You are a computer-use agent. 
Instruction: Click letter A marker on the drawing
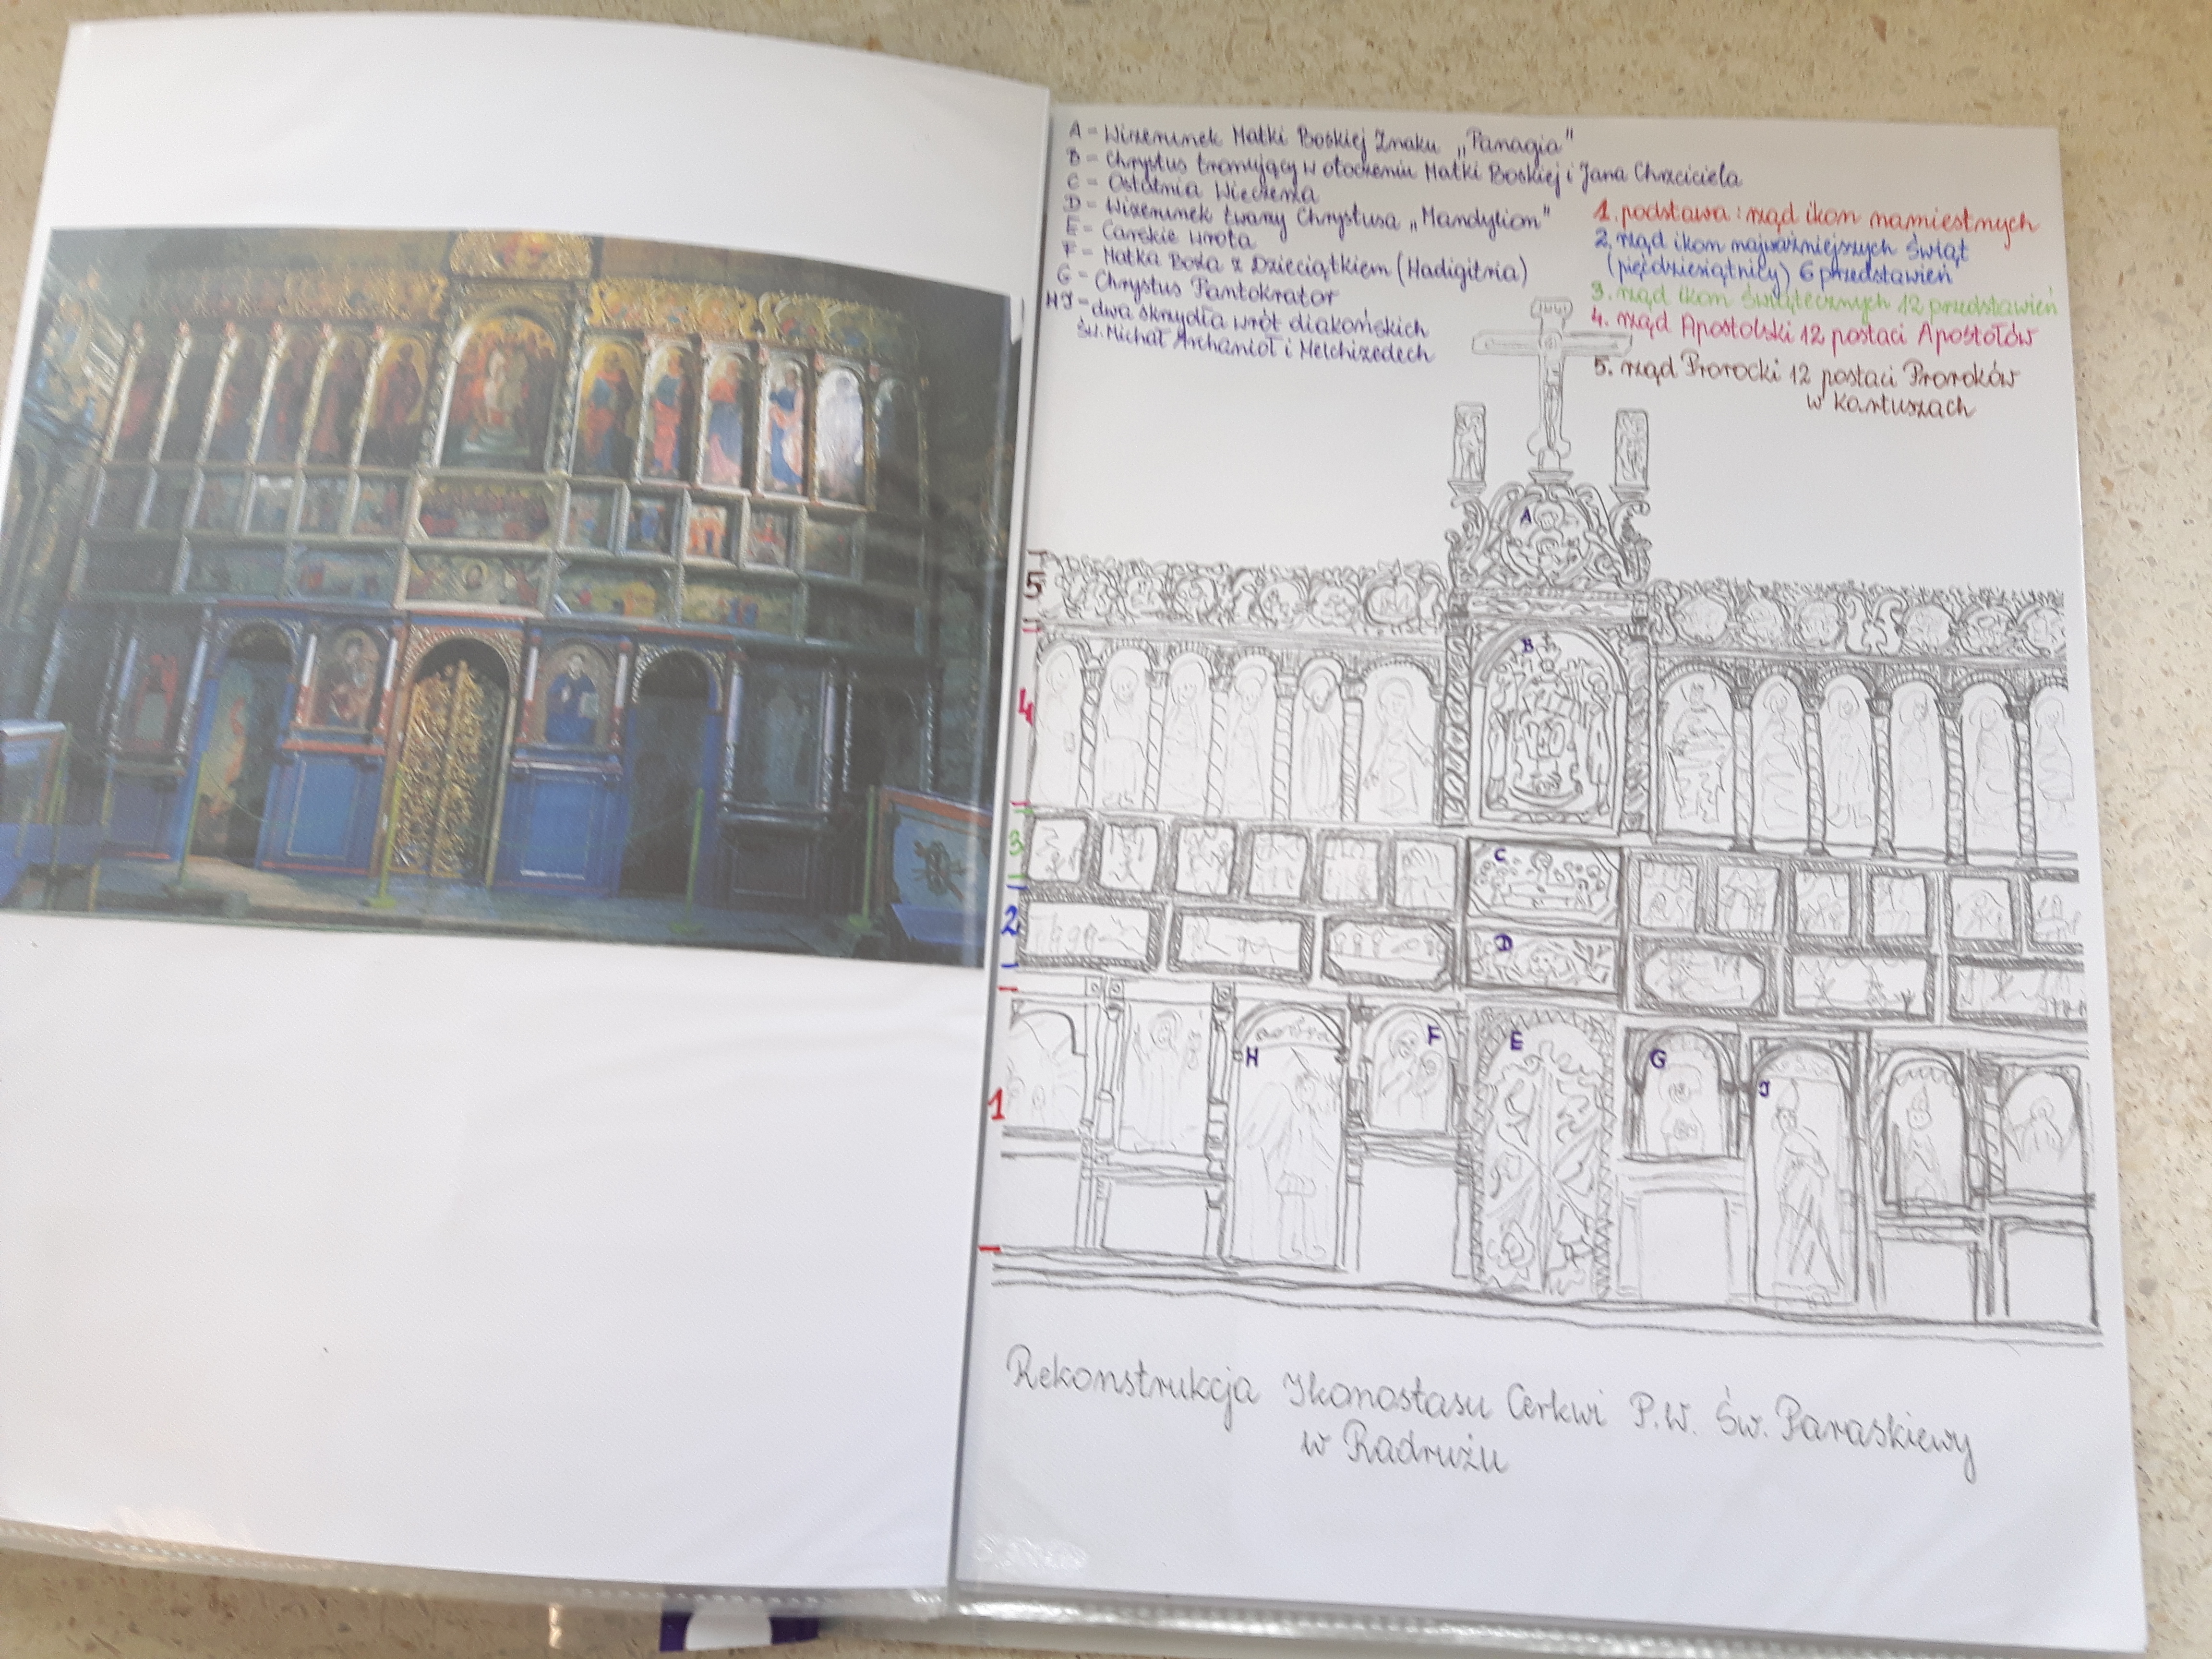[x=1526, y=517]
